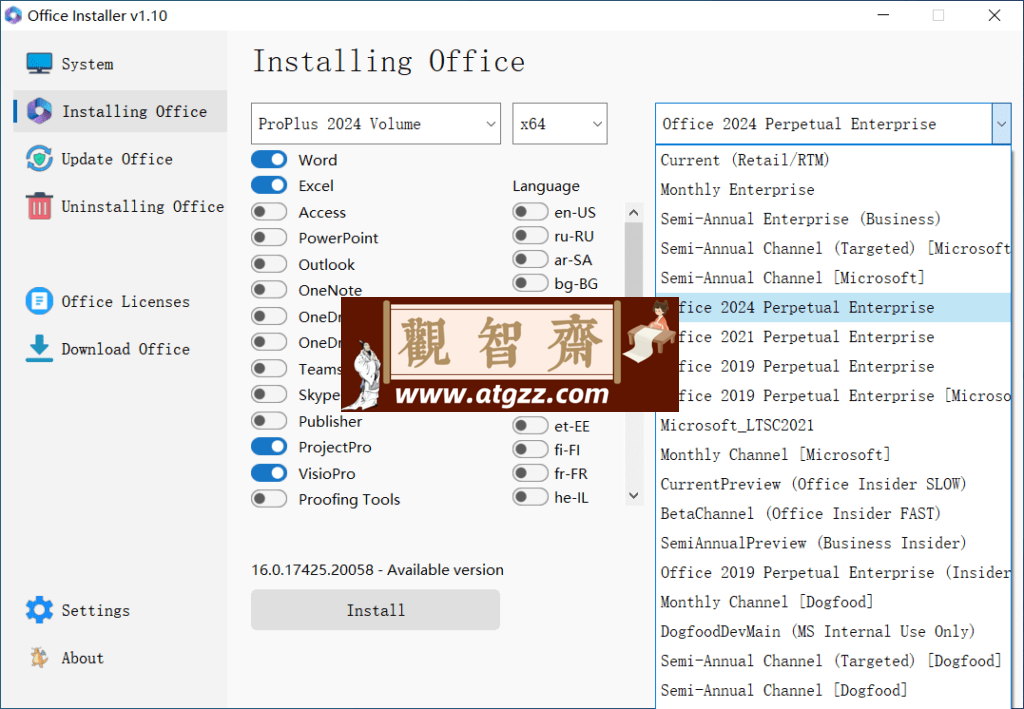This screenshot has width=1024, height=709.
Task: Open the Download Office page
Action: pos(120,349)
